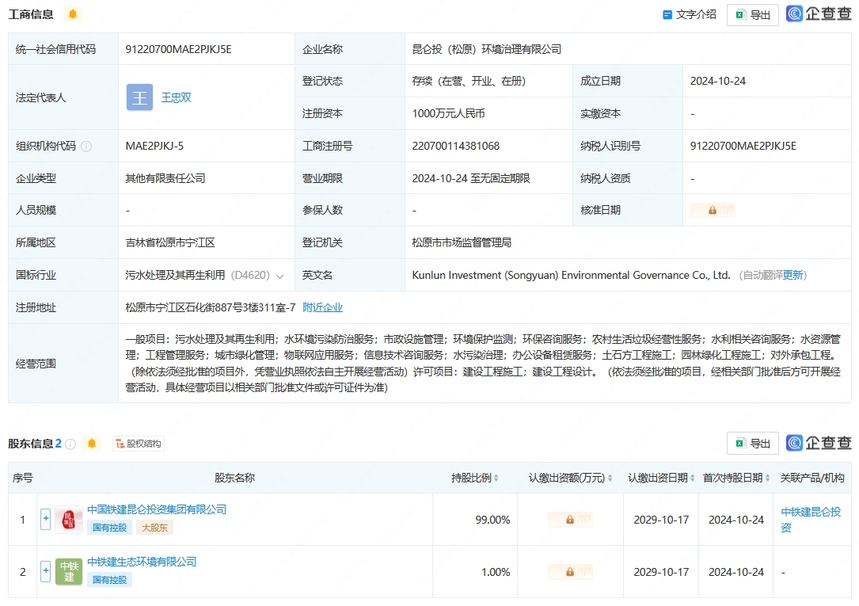Click the bell icon next to 工商信息
The width and height of the screenshot is (859, 606).
click(x=72, y=14)
